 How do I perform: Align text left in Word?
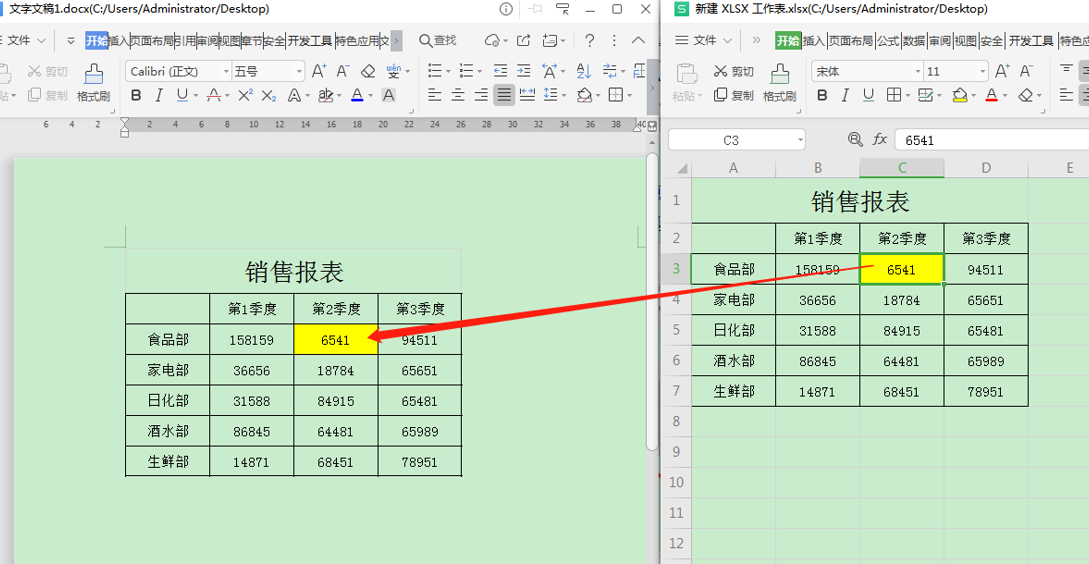pos(435,95)
